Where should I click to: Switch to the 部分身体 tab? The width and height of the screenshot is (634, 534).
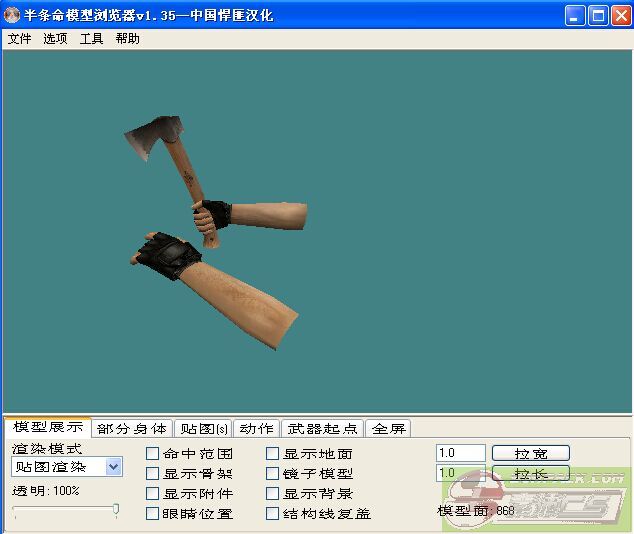tap(132, 429)
